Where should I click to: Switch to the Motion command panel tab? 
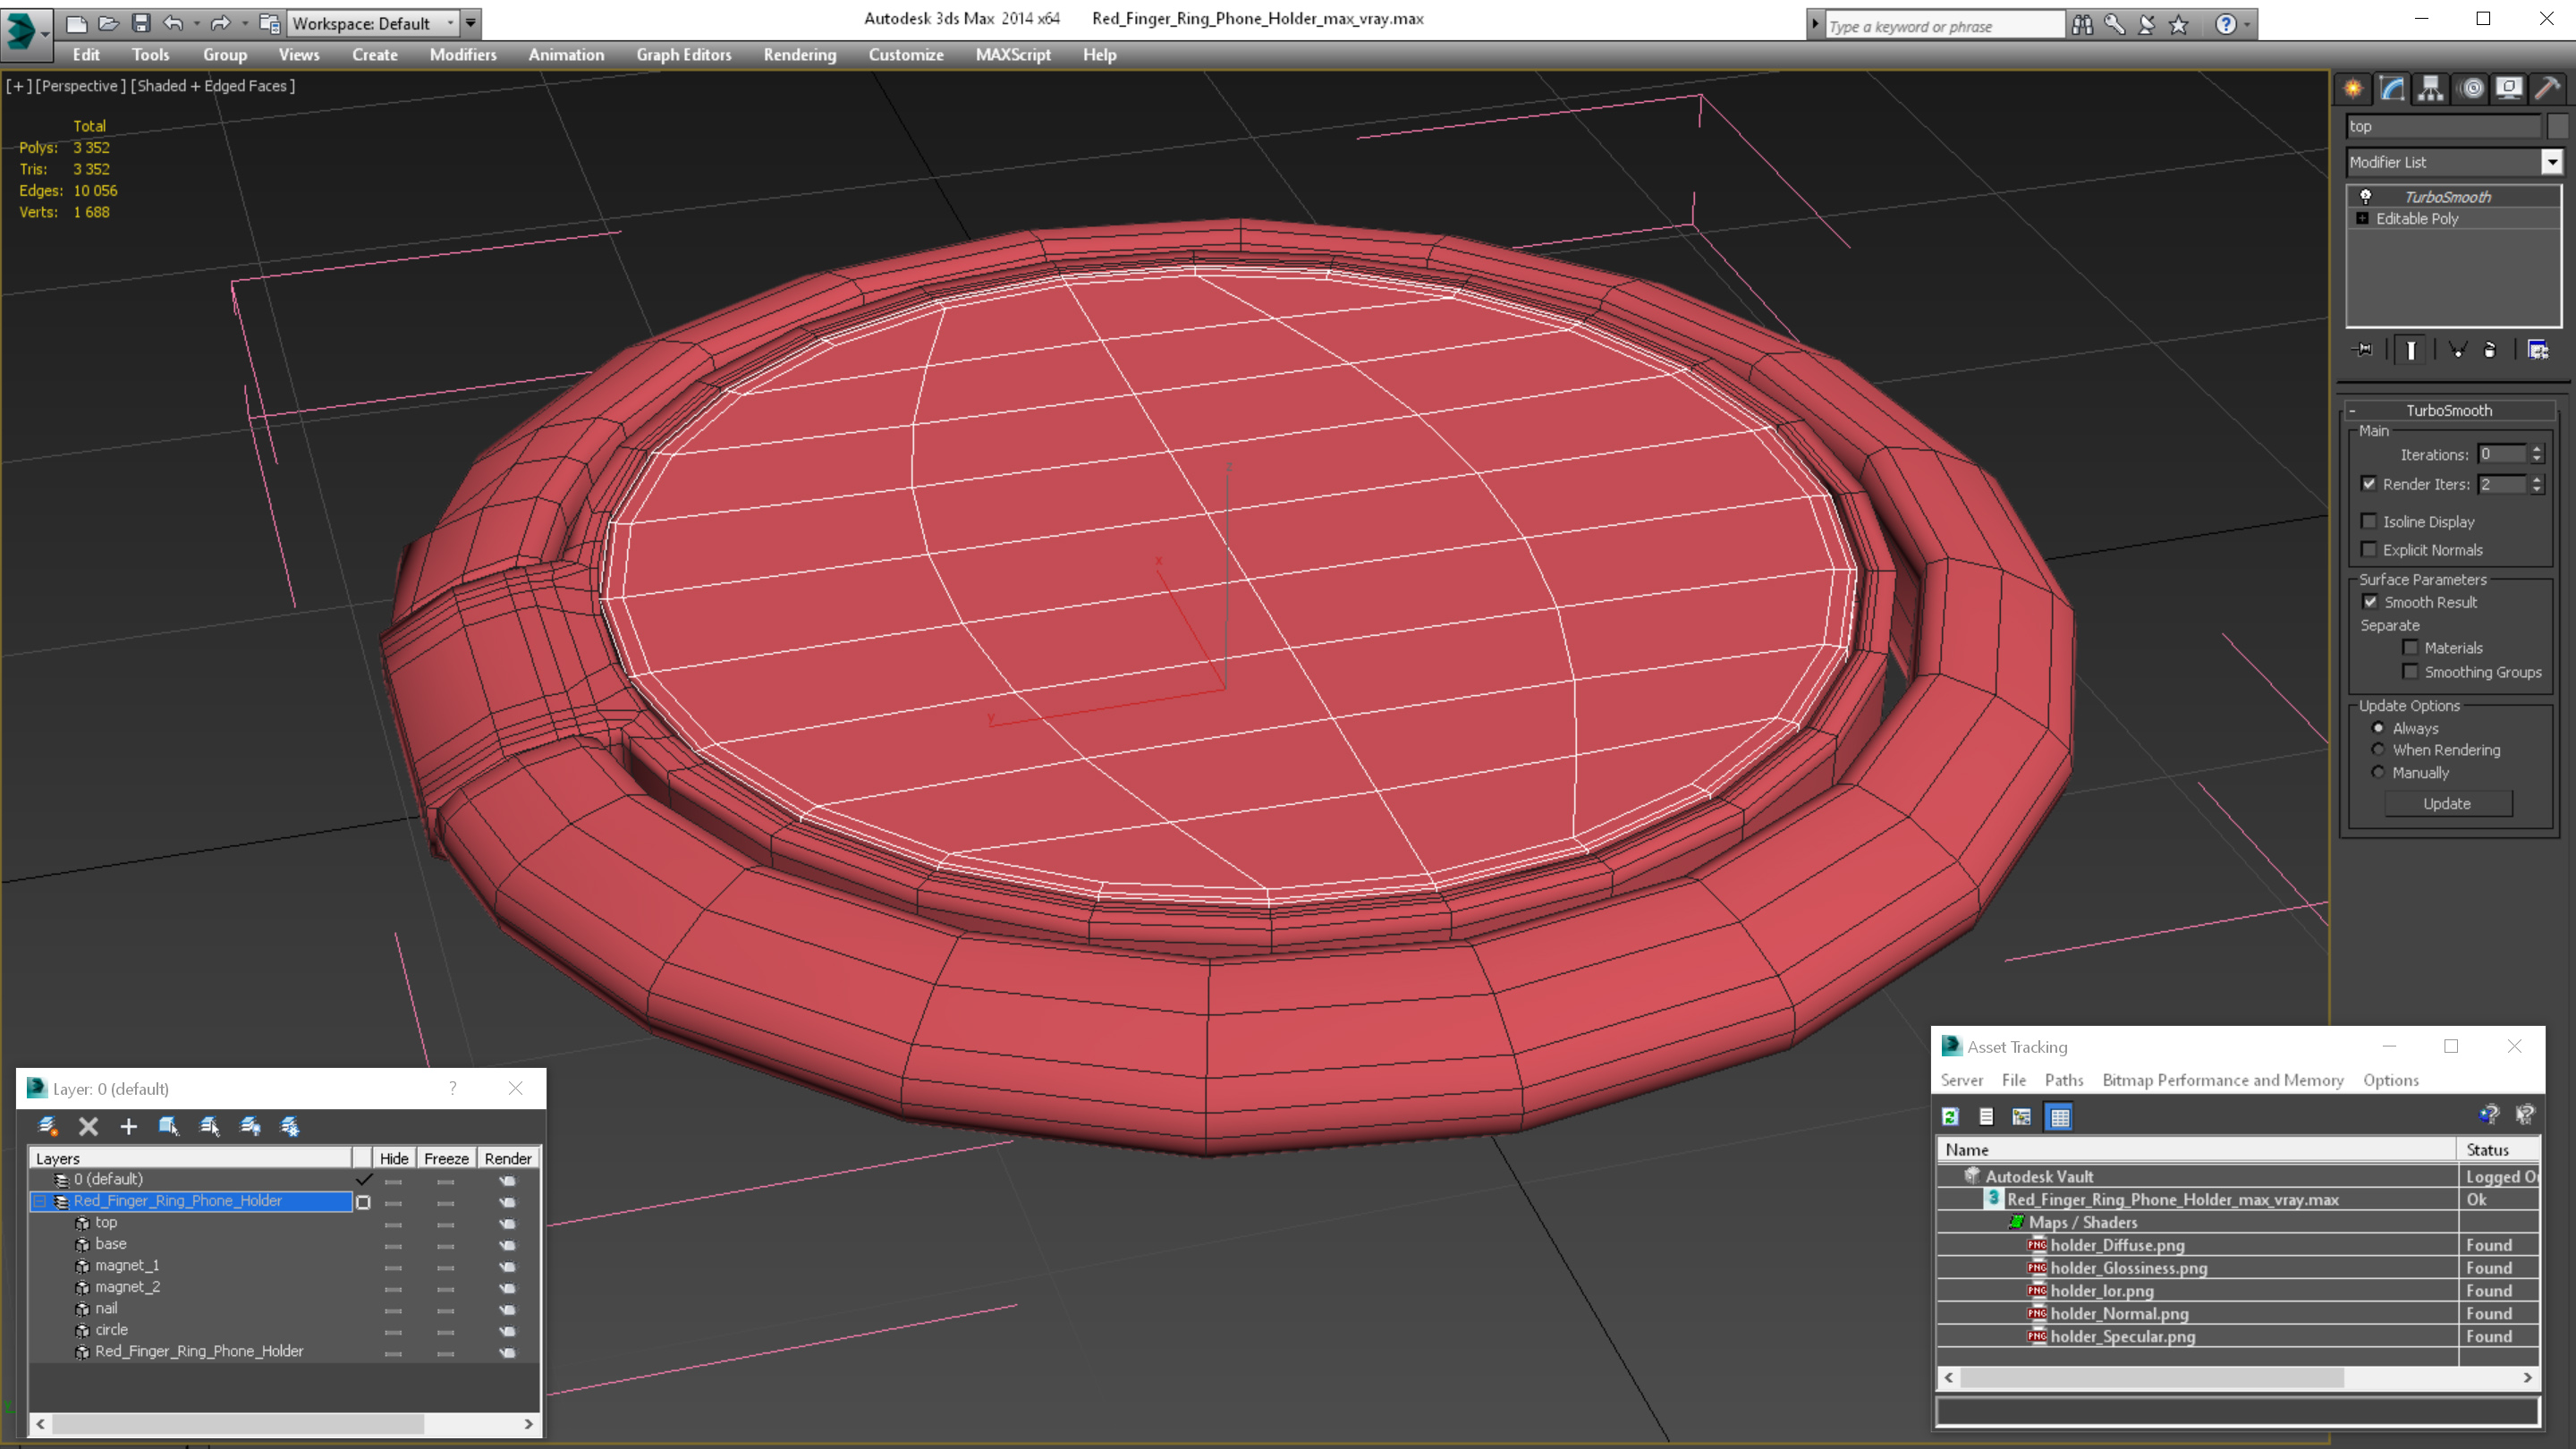tap(2471, 89)
